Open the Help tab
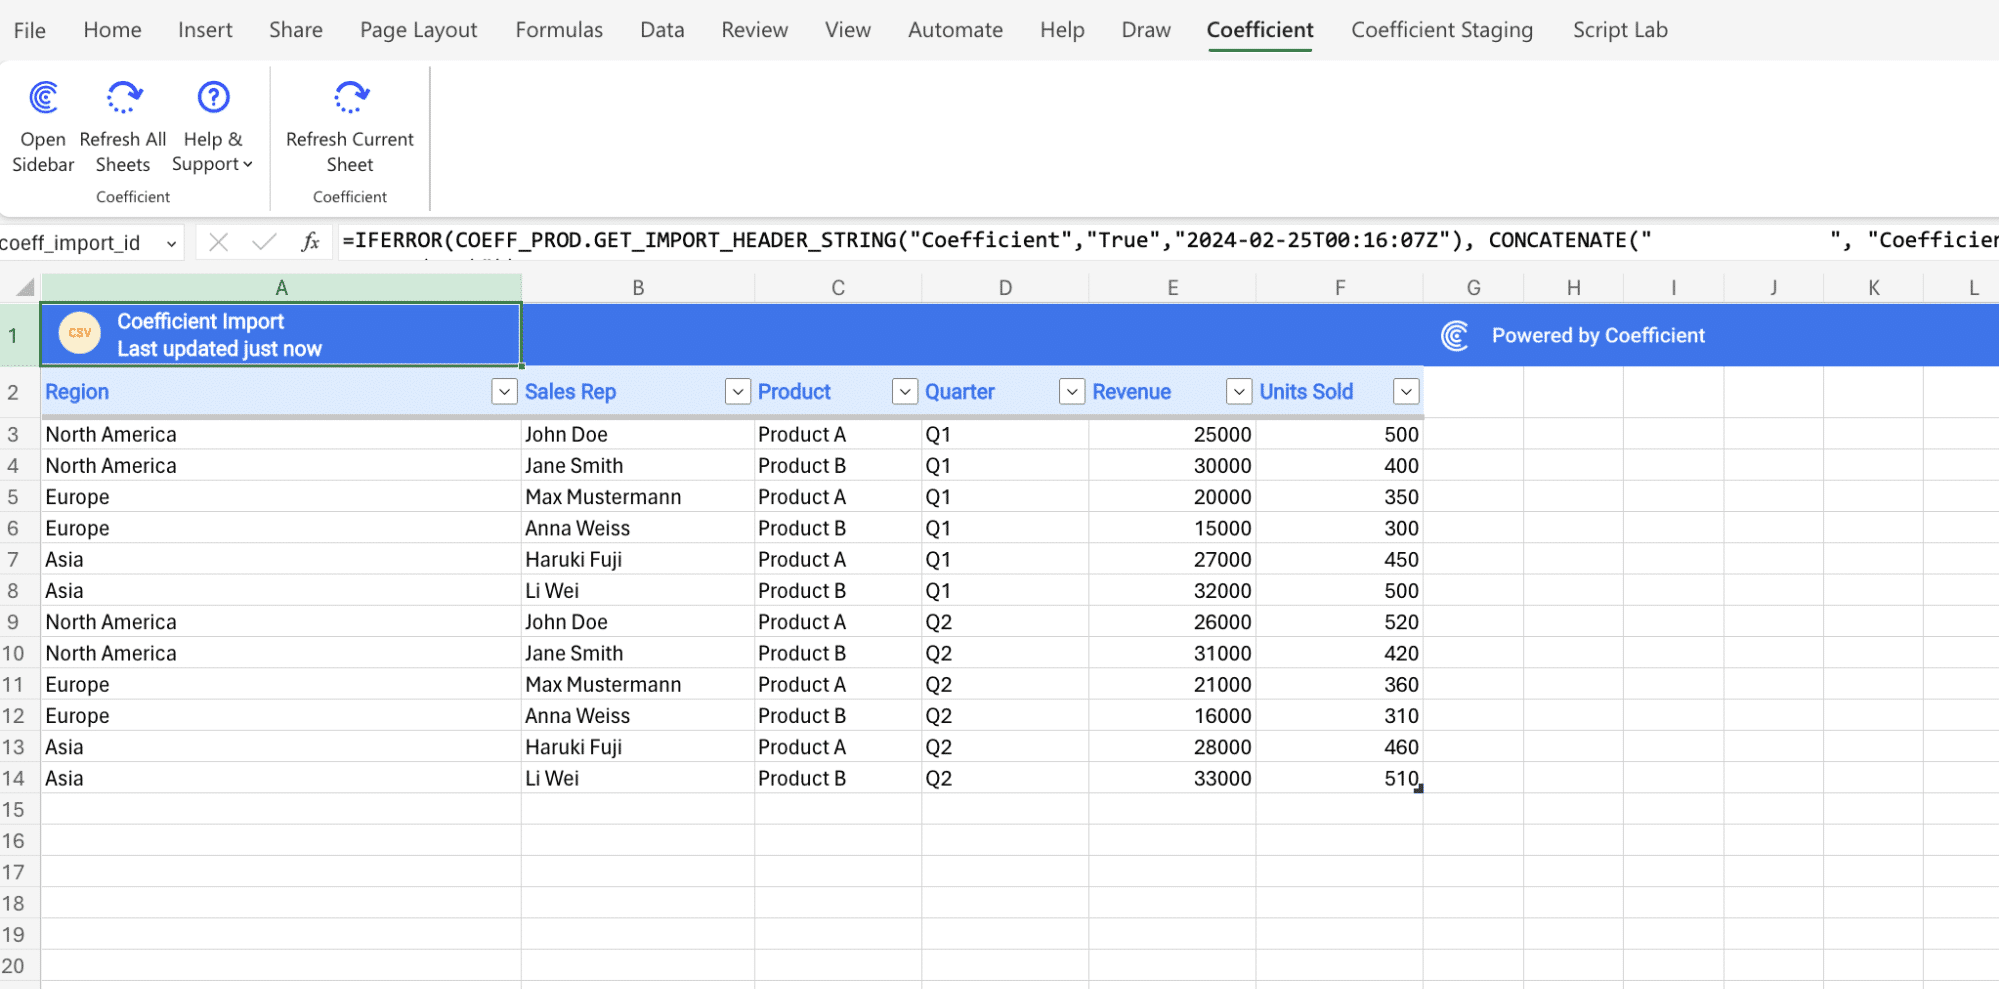The height and width of the screenshot is (989, 1999). (x=1062, y=30)
